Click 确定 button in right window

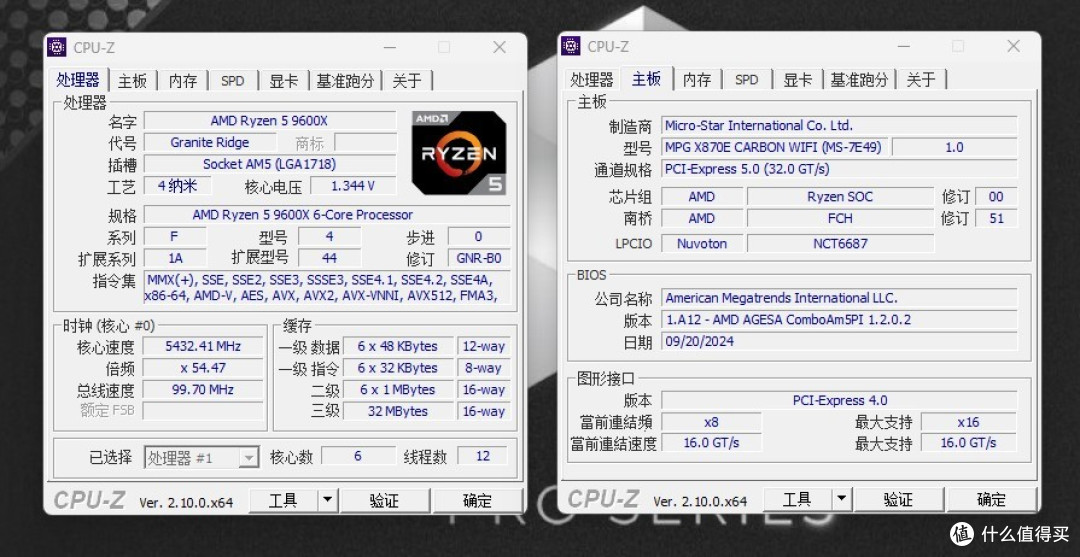point(990,499)
